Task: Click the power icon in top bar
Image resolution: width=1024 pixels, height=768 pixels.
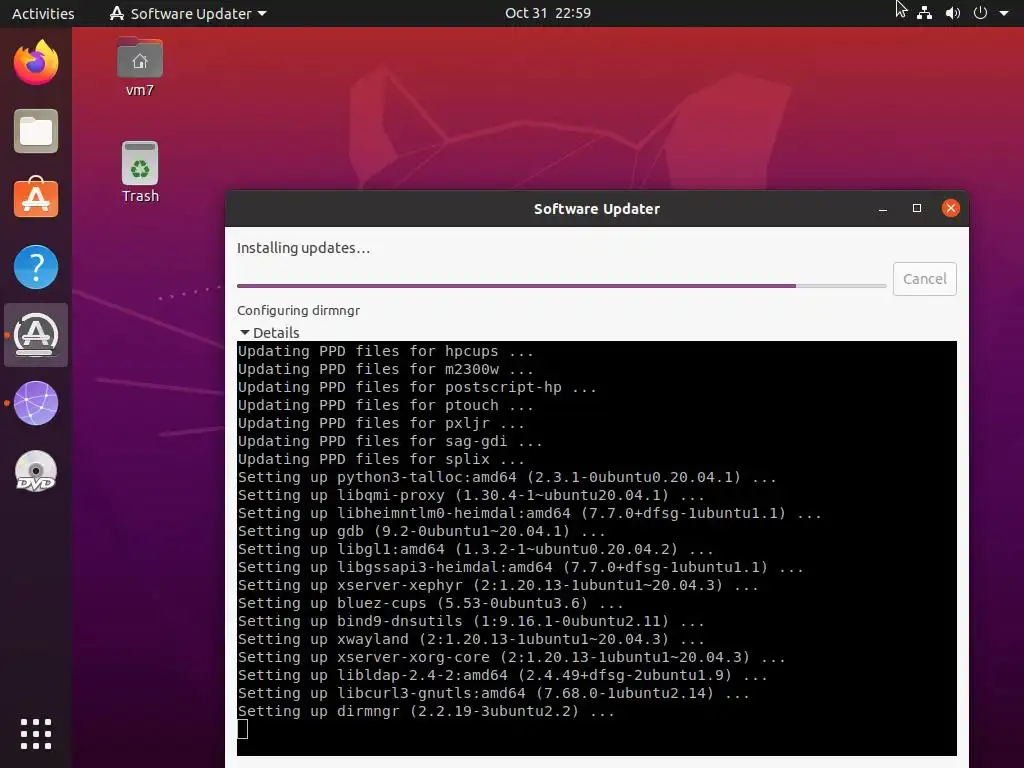Action: point(980,12)
